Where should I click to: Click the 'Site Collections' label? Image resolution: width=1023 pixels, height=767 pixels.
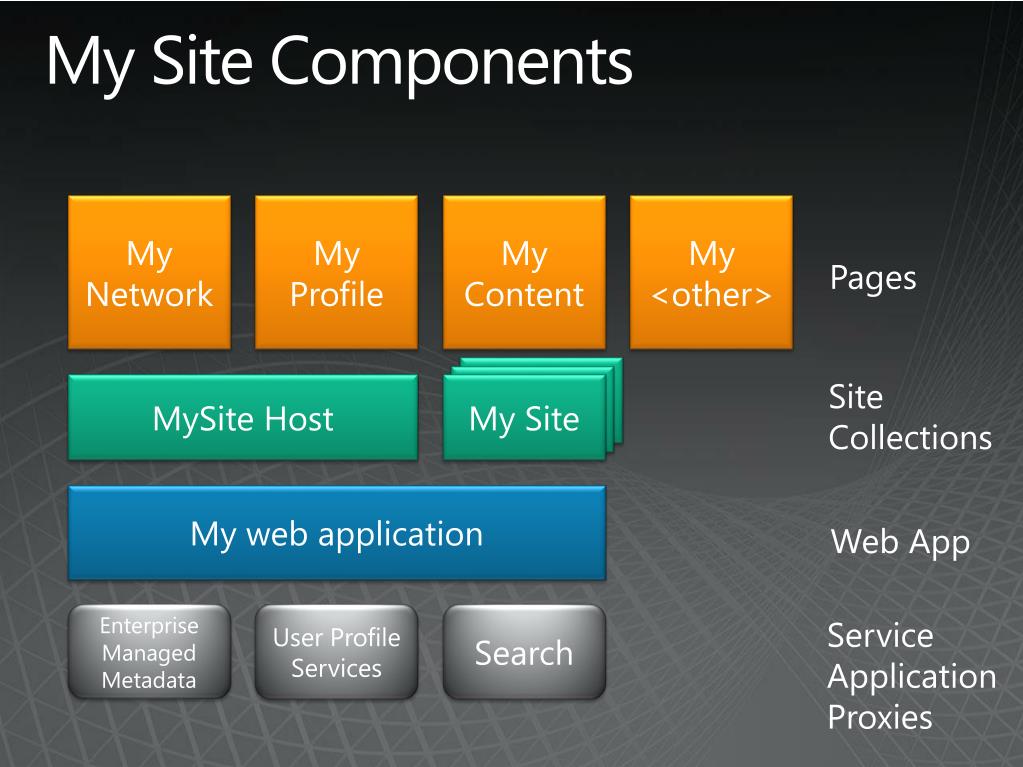pyautogui.click(x=910, y=417)
